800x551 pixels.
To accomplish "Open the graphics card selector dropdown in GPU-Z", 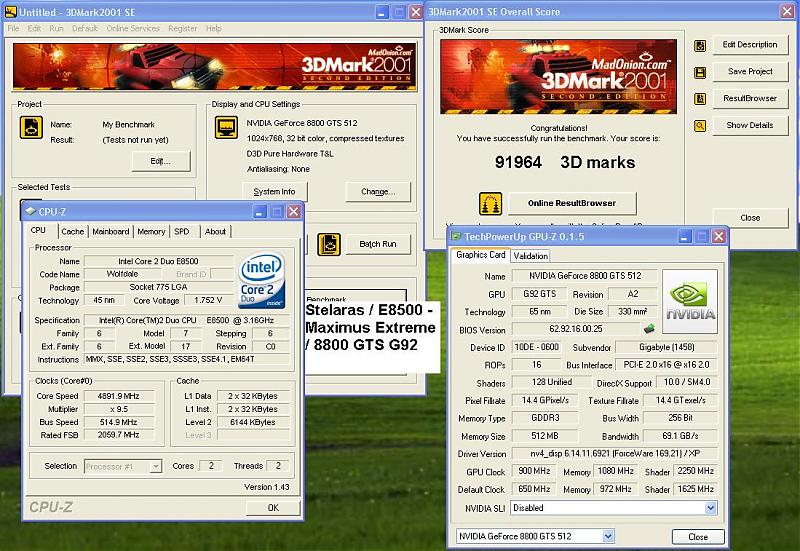I will click(x=608, y=536).
